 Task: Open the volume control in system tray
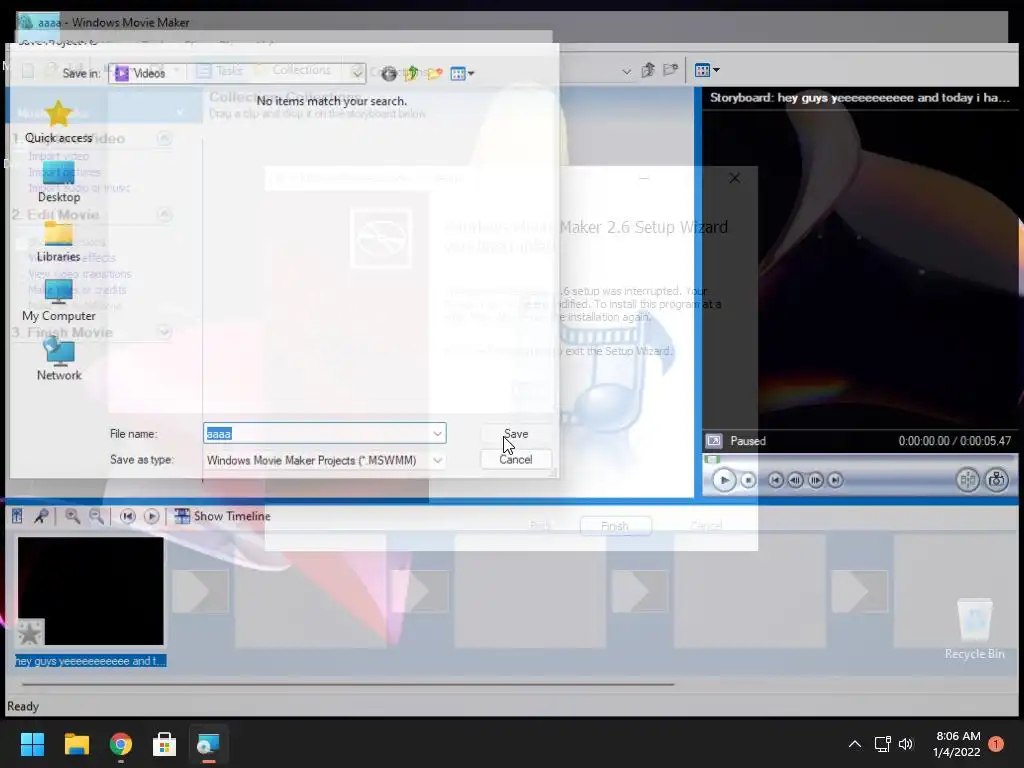coord(906,744)
